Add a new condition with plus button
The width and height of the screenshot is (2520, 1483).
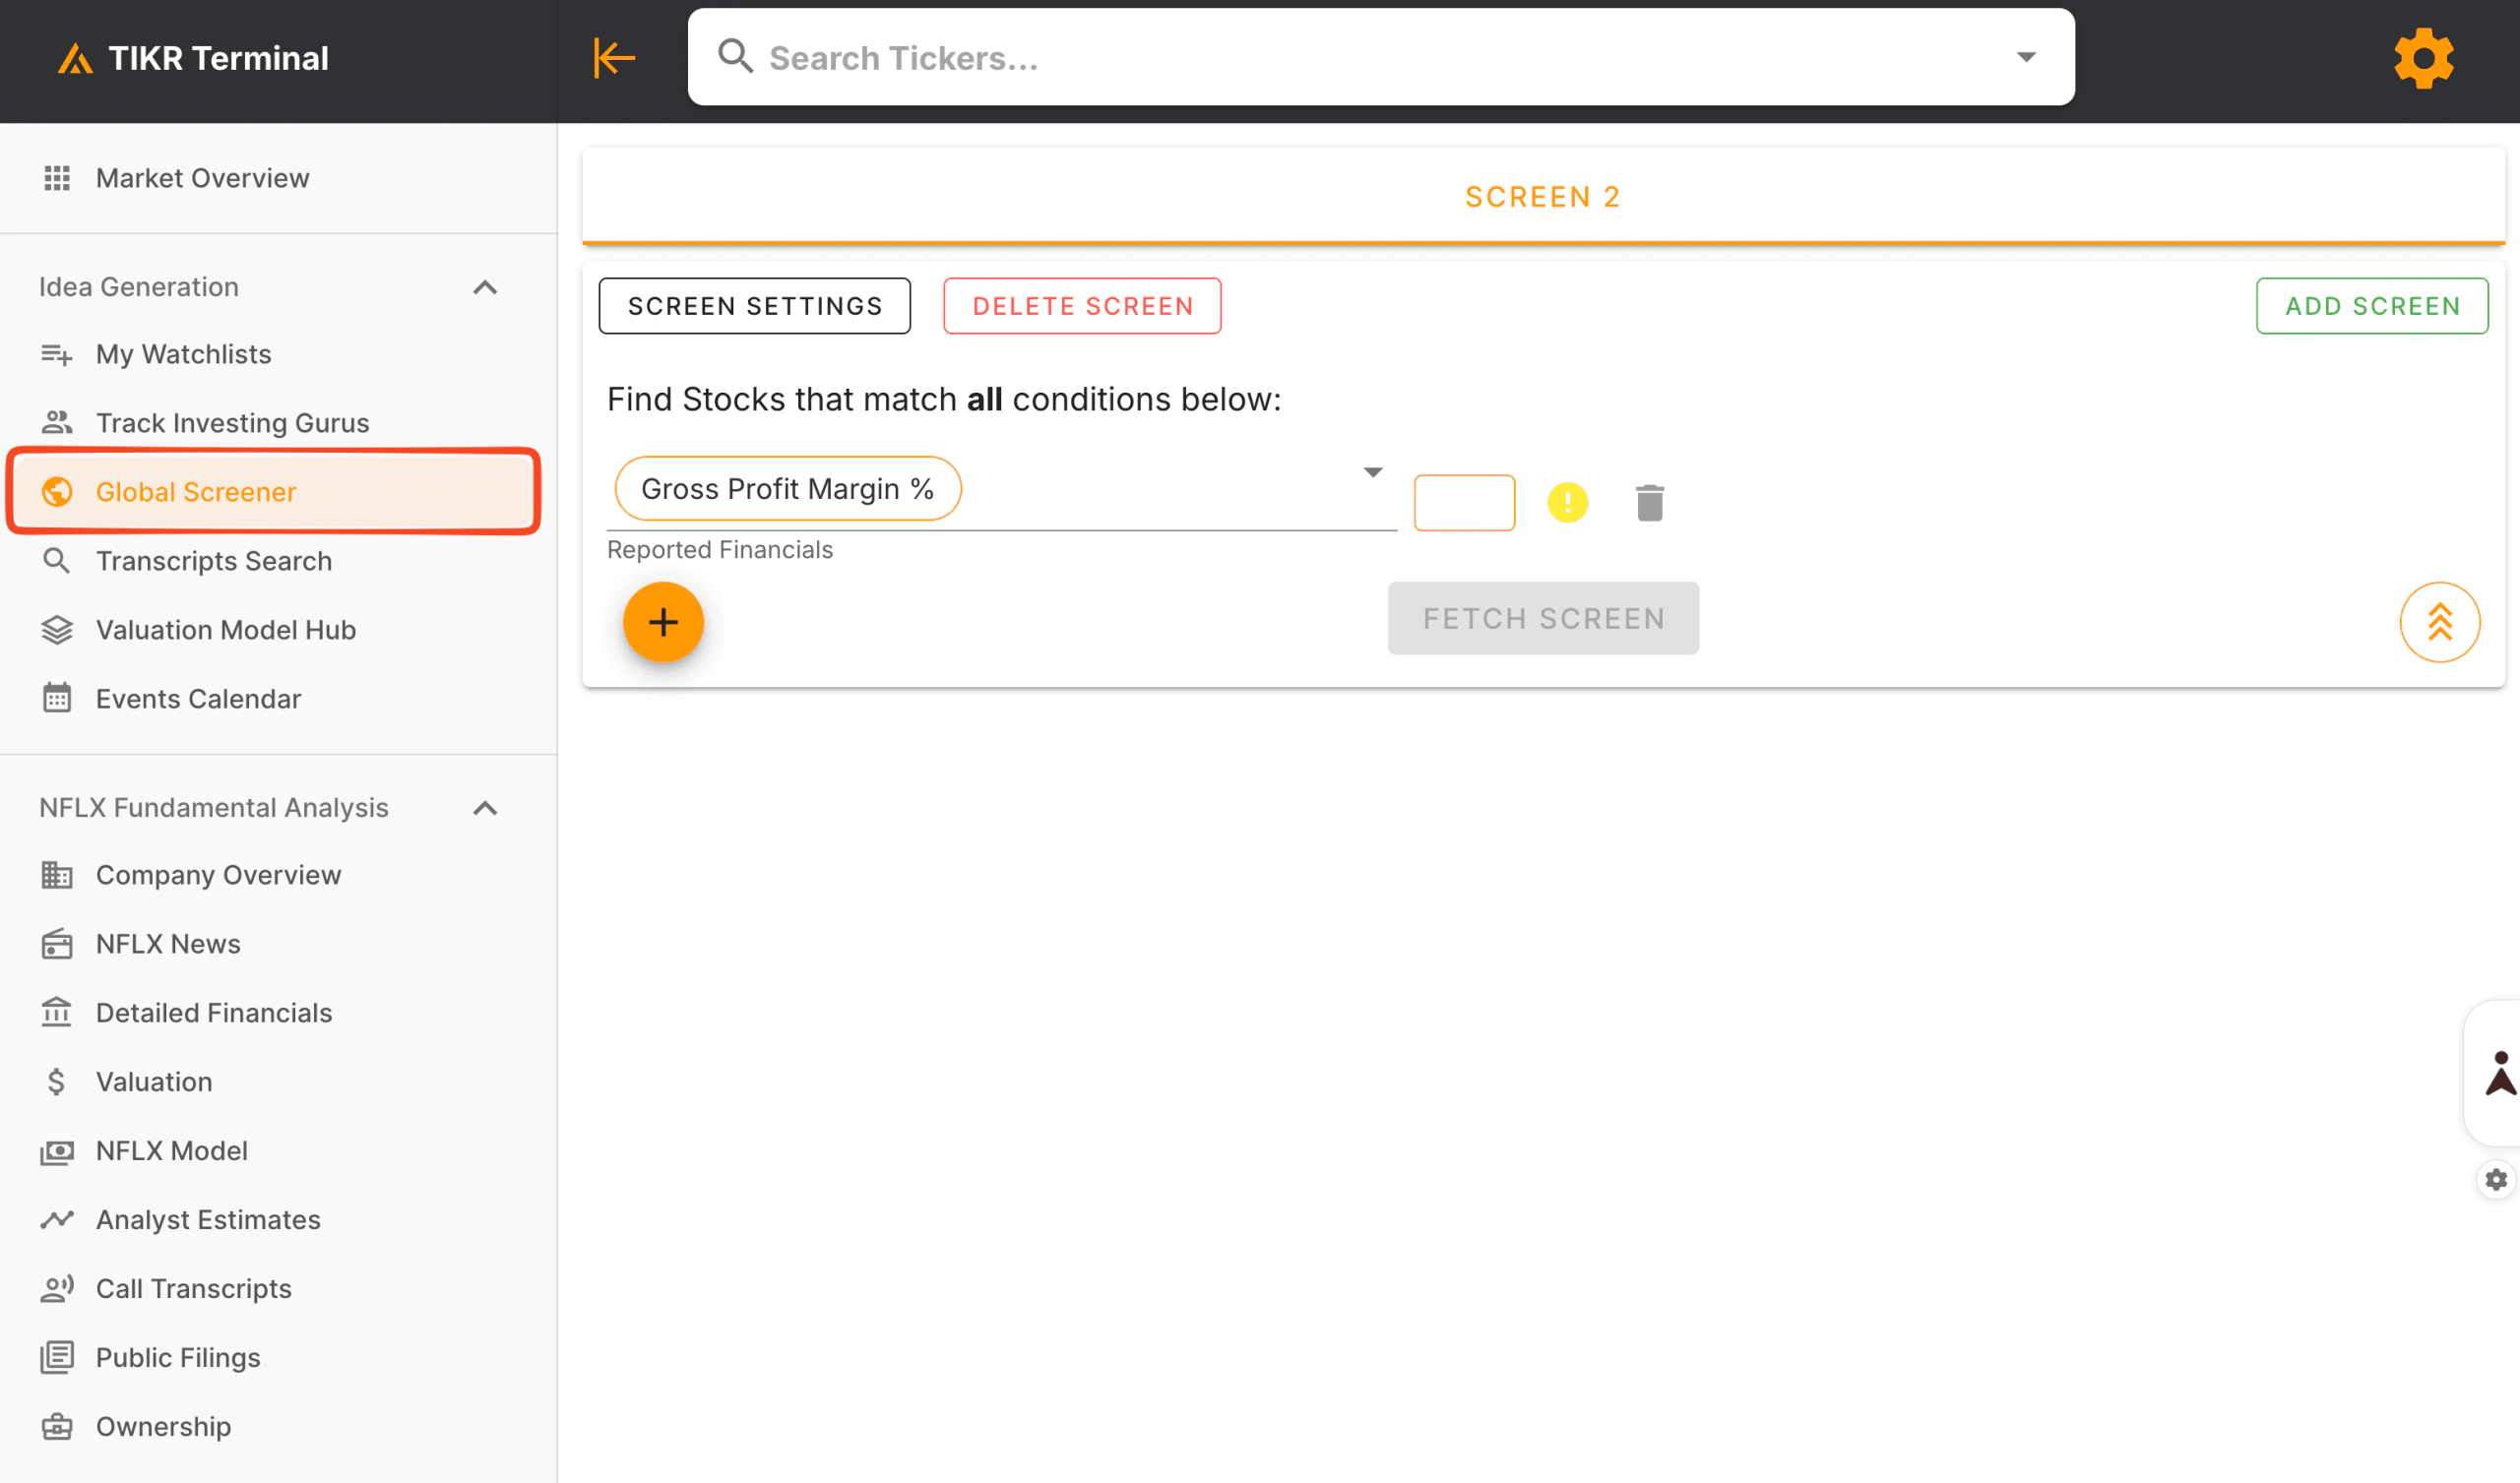(663, 622)
